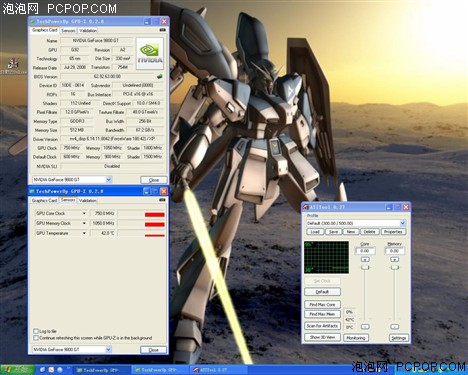Select Graphics Card tab in lower GPU-Z window

45,201
